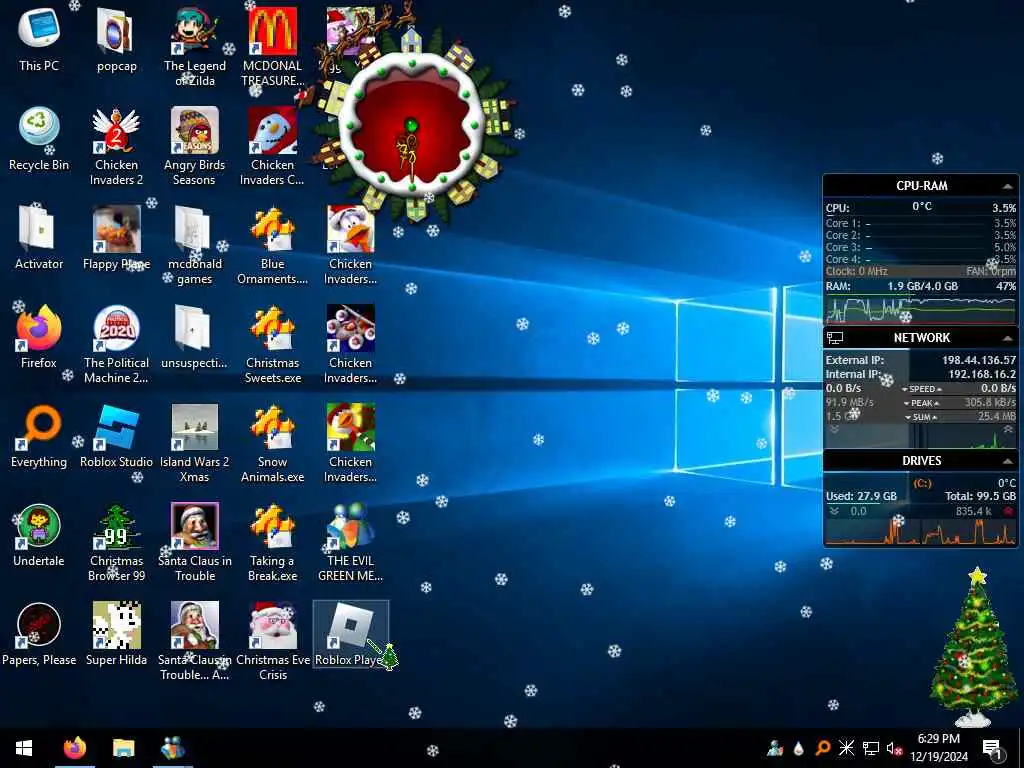Select The Political Machine 2020 shortcut
1024x768 pixels.
[x=116, y=344]
